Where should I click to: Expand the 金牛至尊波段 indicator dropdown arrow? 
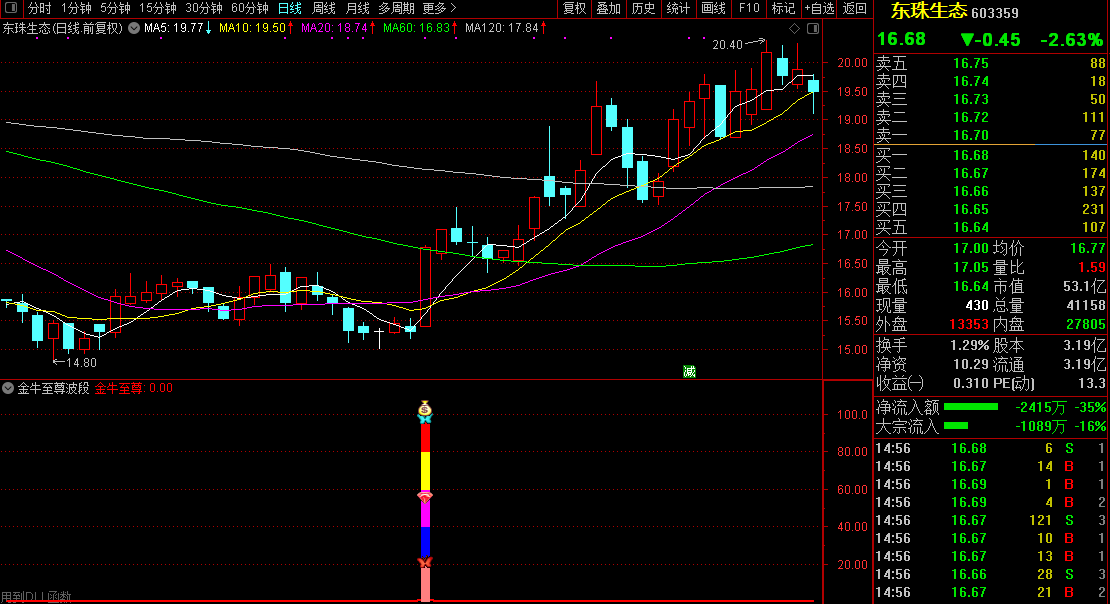[x=8, y=388]
